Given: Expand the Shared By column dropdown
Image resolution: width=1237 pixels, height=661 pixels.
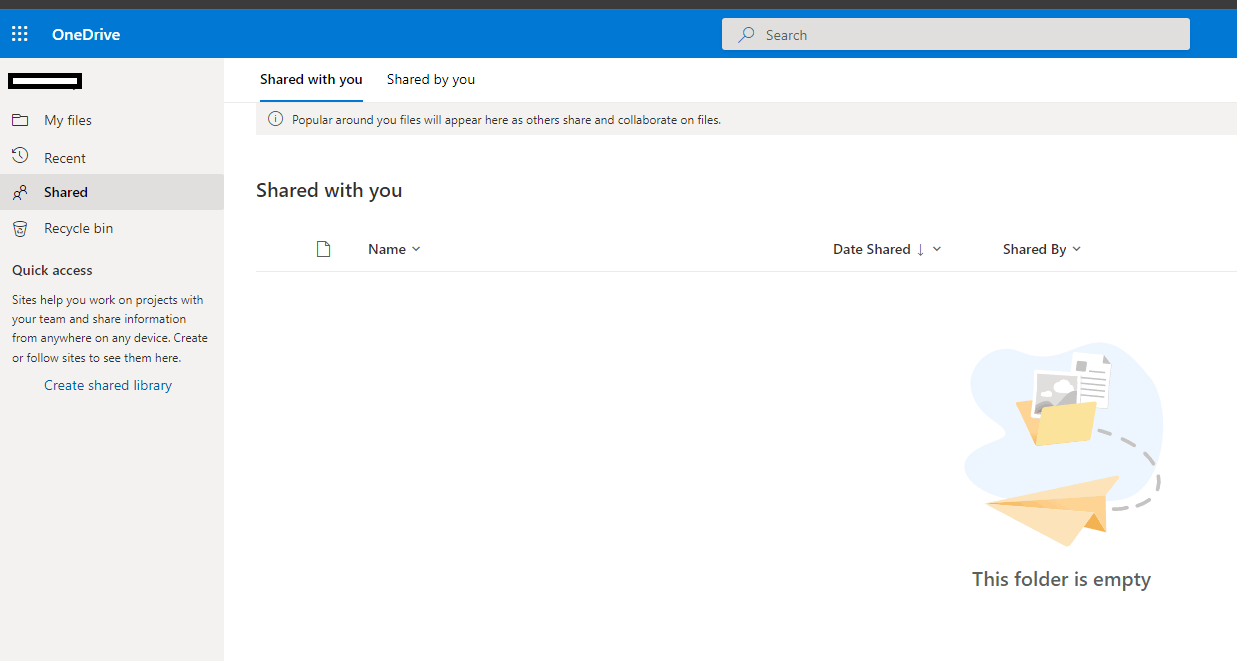Looking at the screenshot, I should [x=1076, y=249].
